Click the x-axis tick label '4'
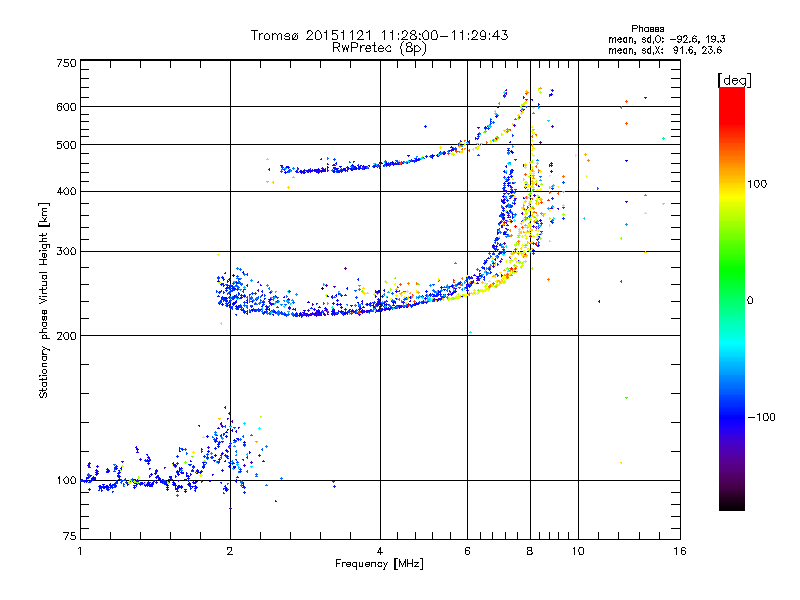Screen dimensions: 800x600 pyautogui.click(x=380, y=551)
